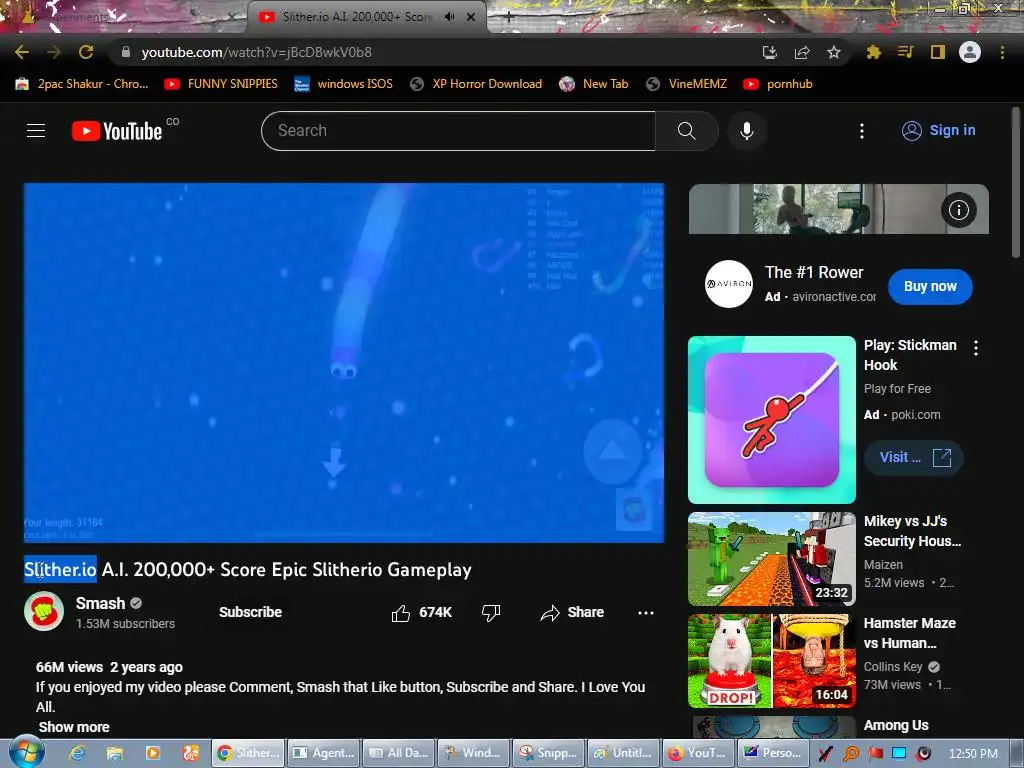
Task: Open YouTube settings three-dot menu
Action: (x=862, y=131)
